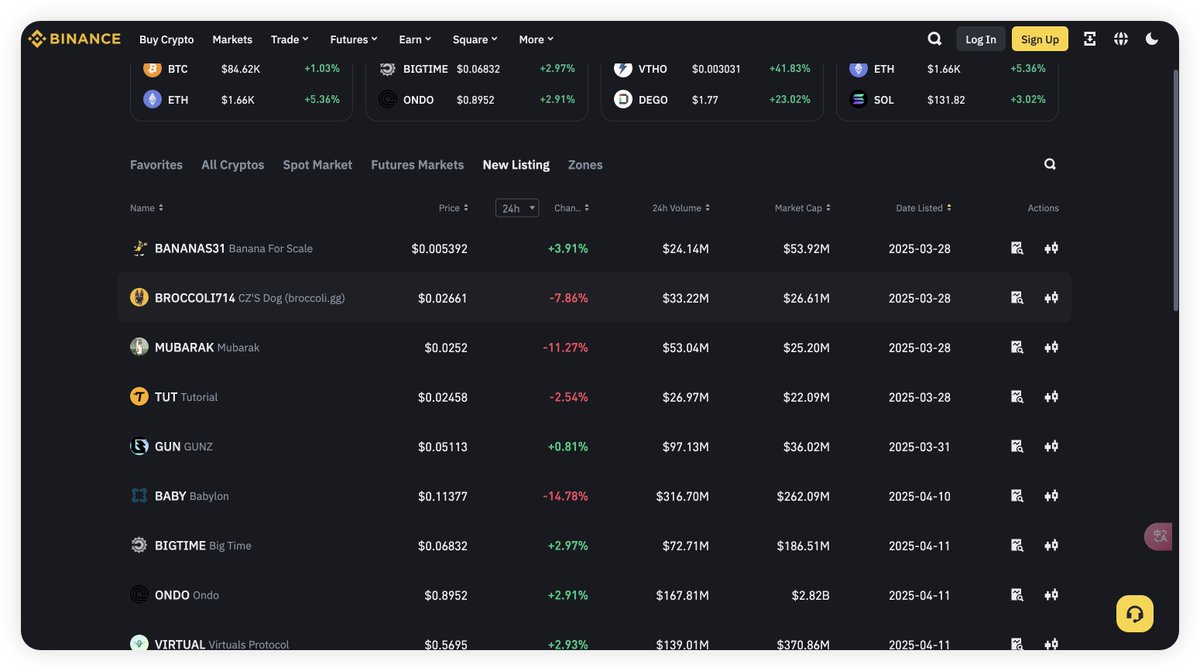Open BROCCOLI714 trade icon
The height and width of the screenshot is (671, 1200).
click(x=1051, y=298)
